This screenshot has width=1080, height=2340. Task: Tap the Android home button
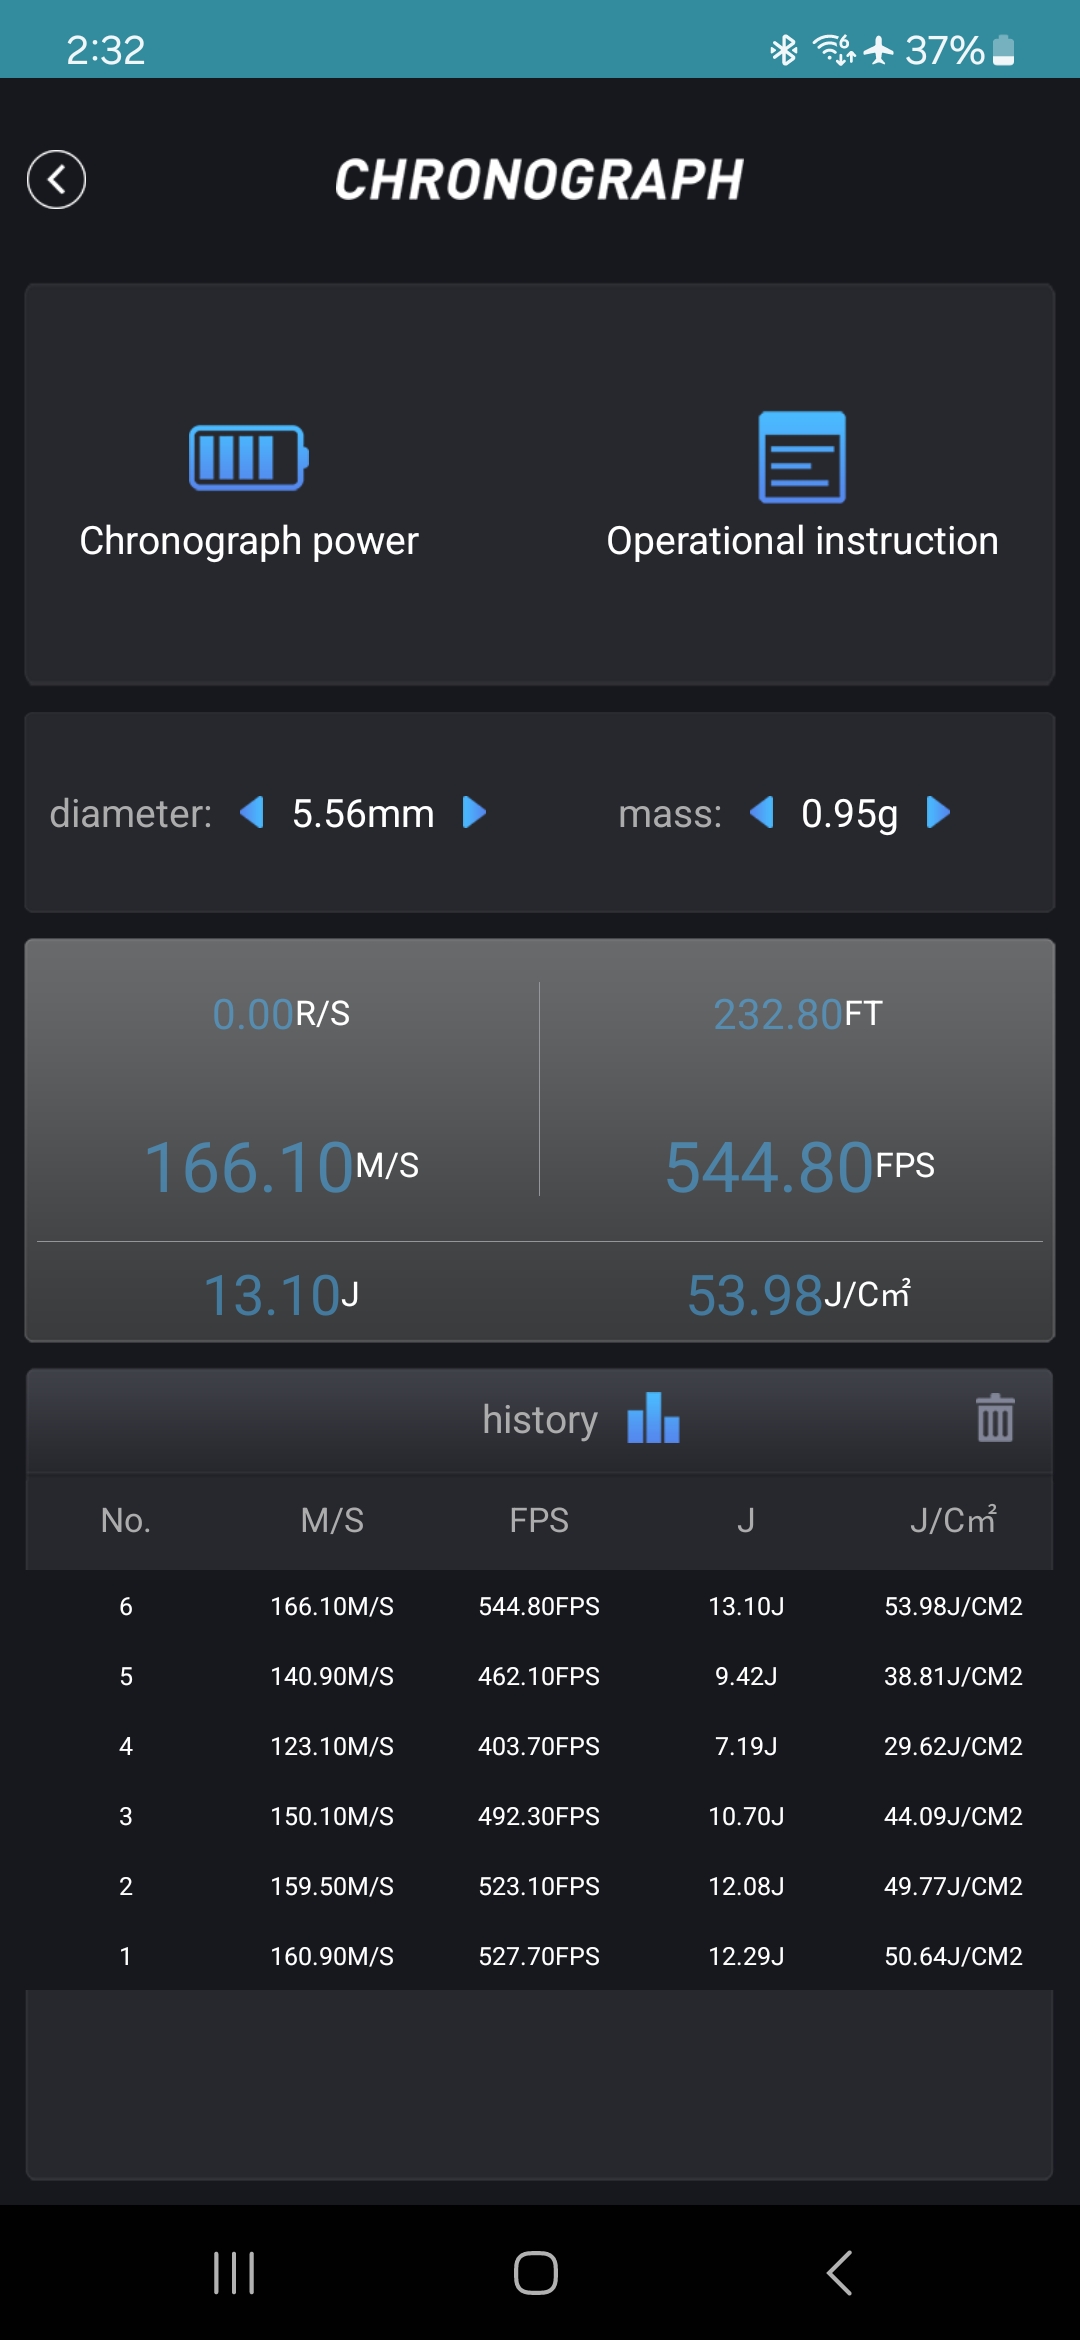pyautogui.click(x=536, y=2273)
